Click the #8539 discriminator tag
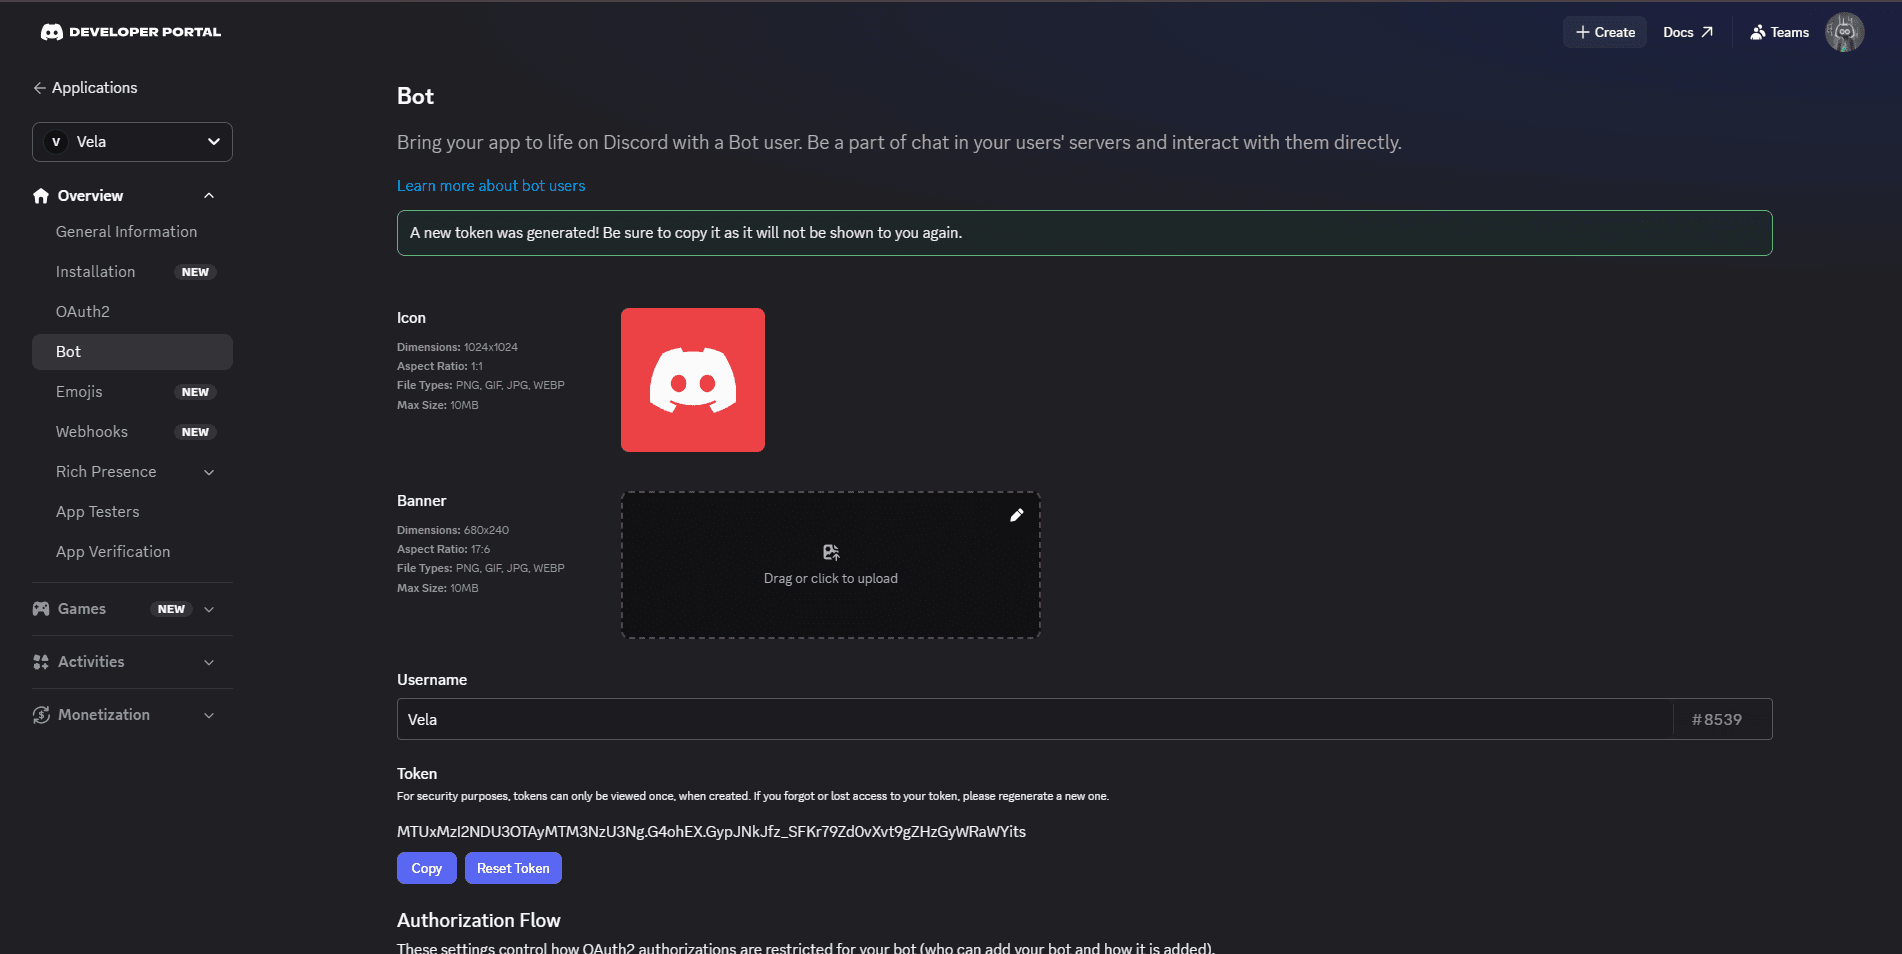 pos(1717,720)
